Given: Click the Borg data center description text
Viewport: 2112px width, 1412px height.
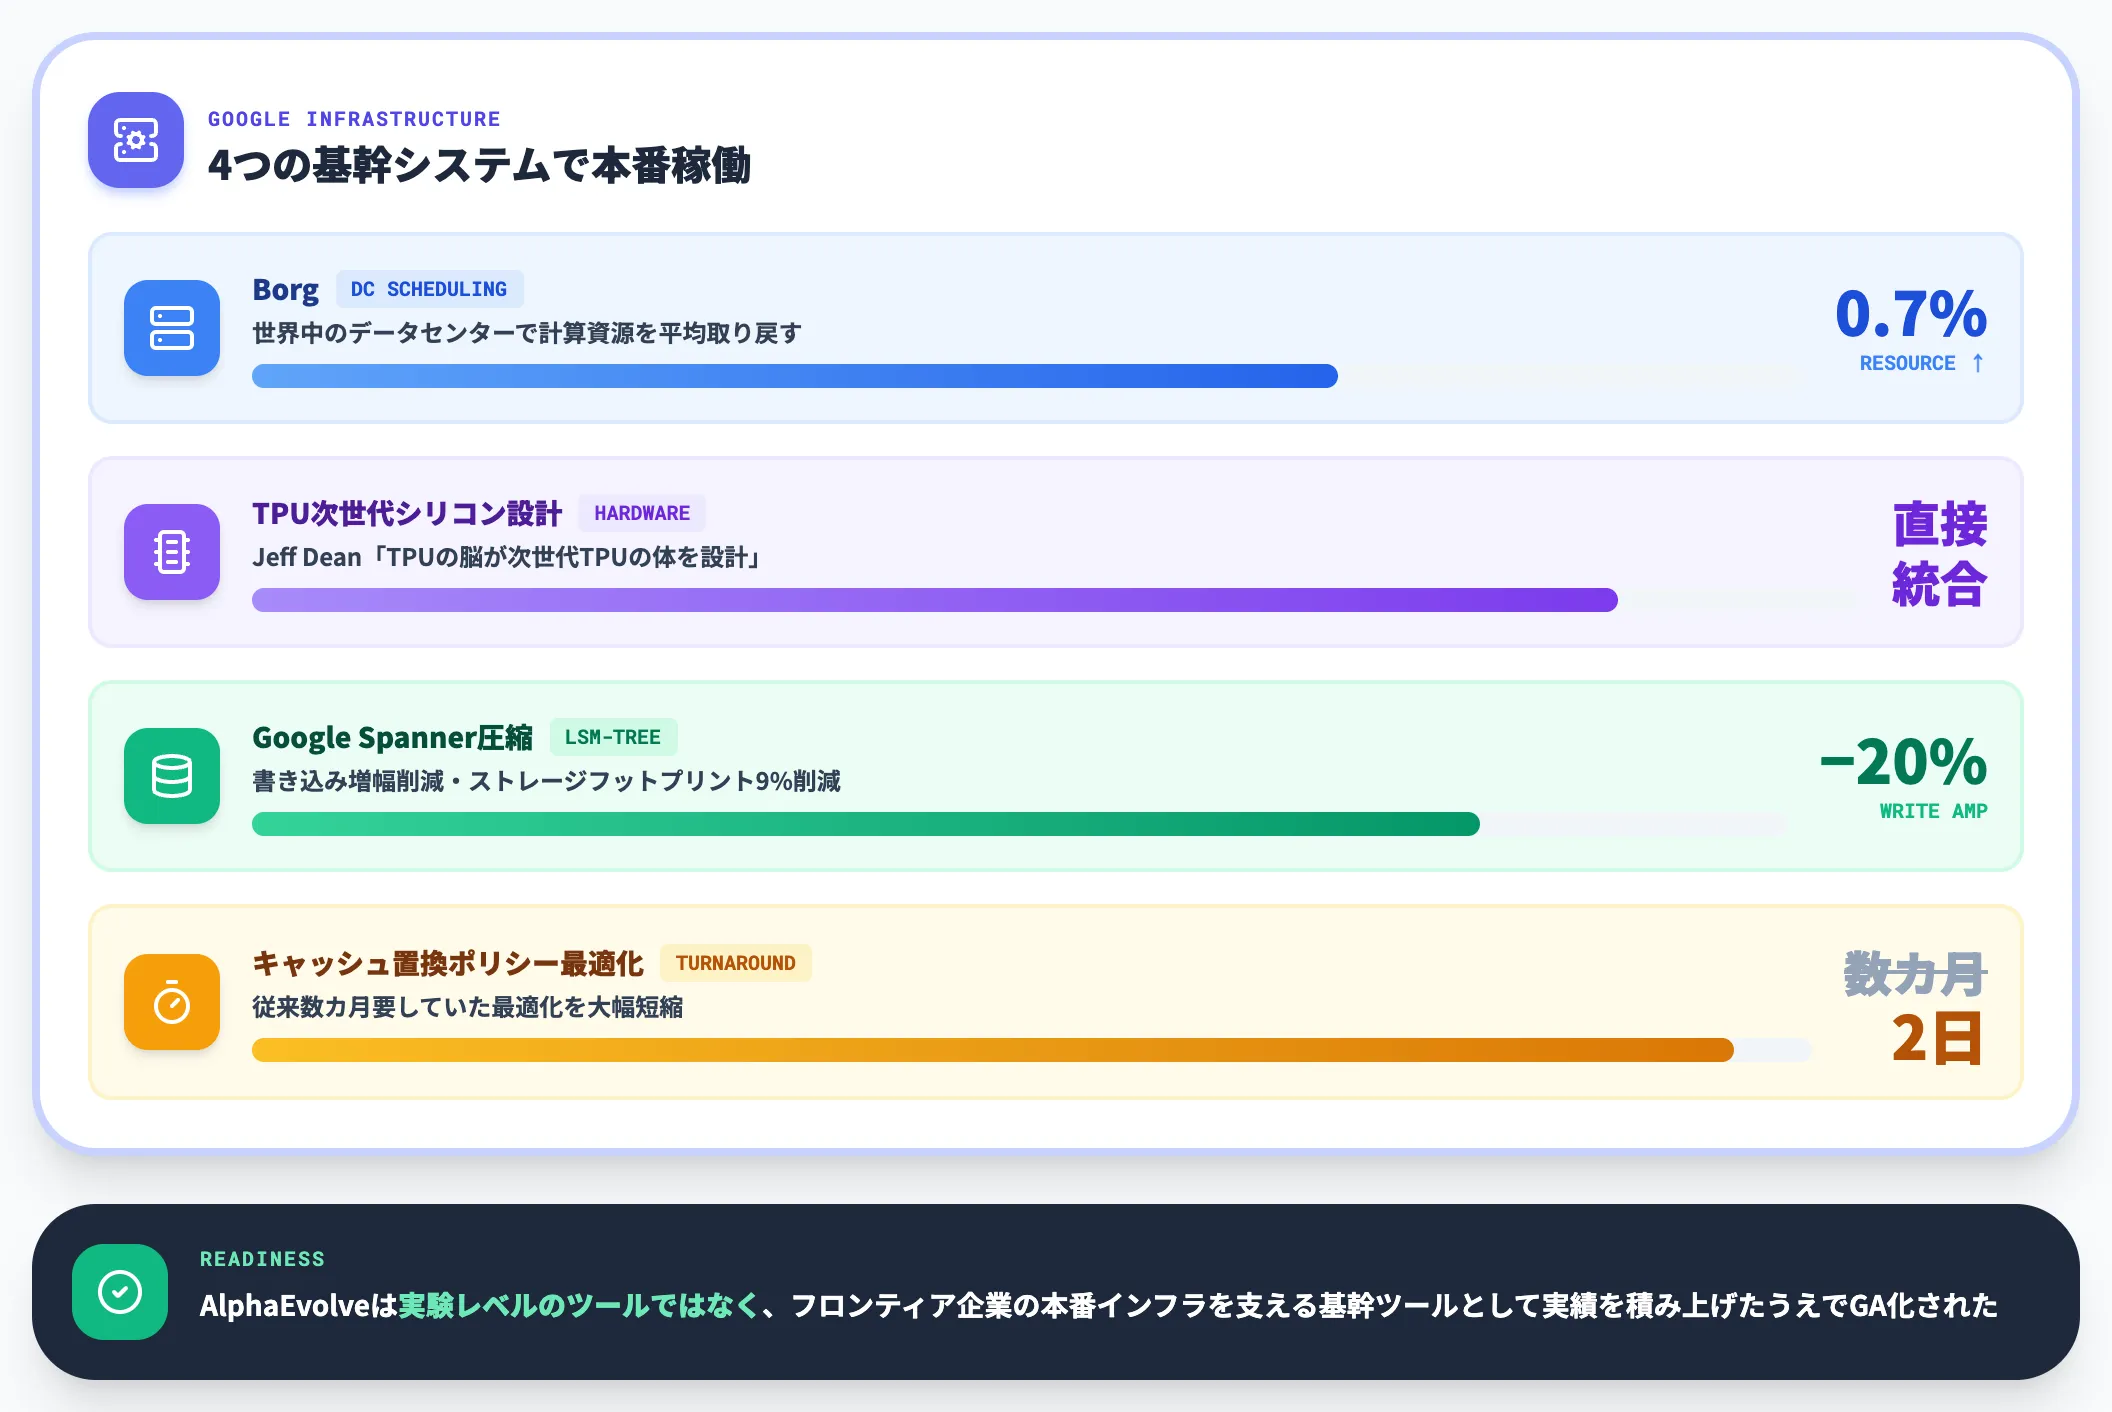Looking at the screenshot, I should (527, 333).
